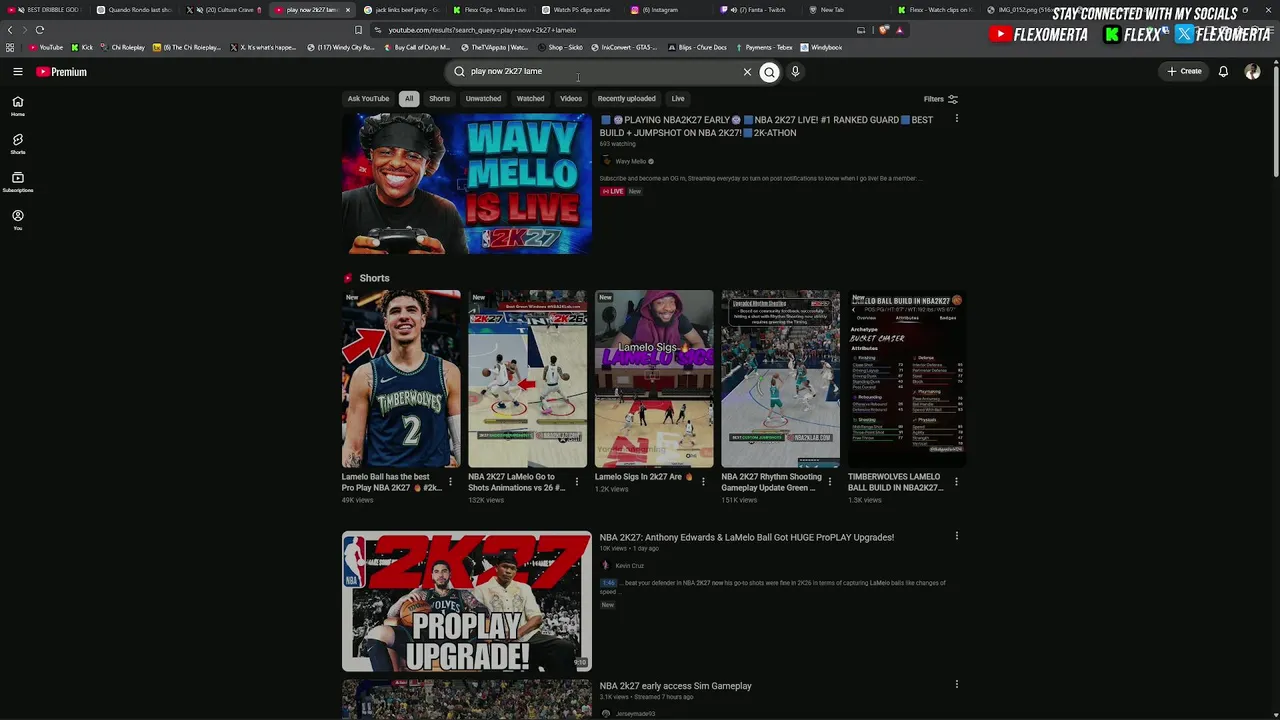This screenshot has height=720, width=1280.
Task: Clear the YouTube search box text
Action: (x=747, y=72)
